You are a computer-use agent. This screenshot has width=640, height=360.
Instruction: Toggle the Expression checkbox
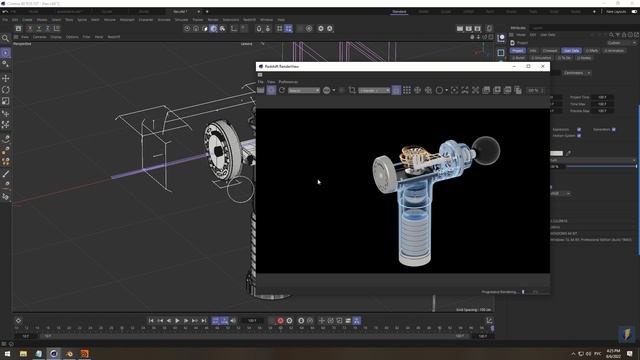pyautogui.click(x=579, y=129)
